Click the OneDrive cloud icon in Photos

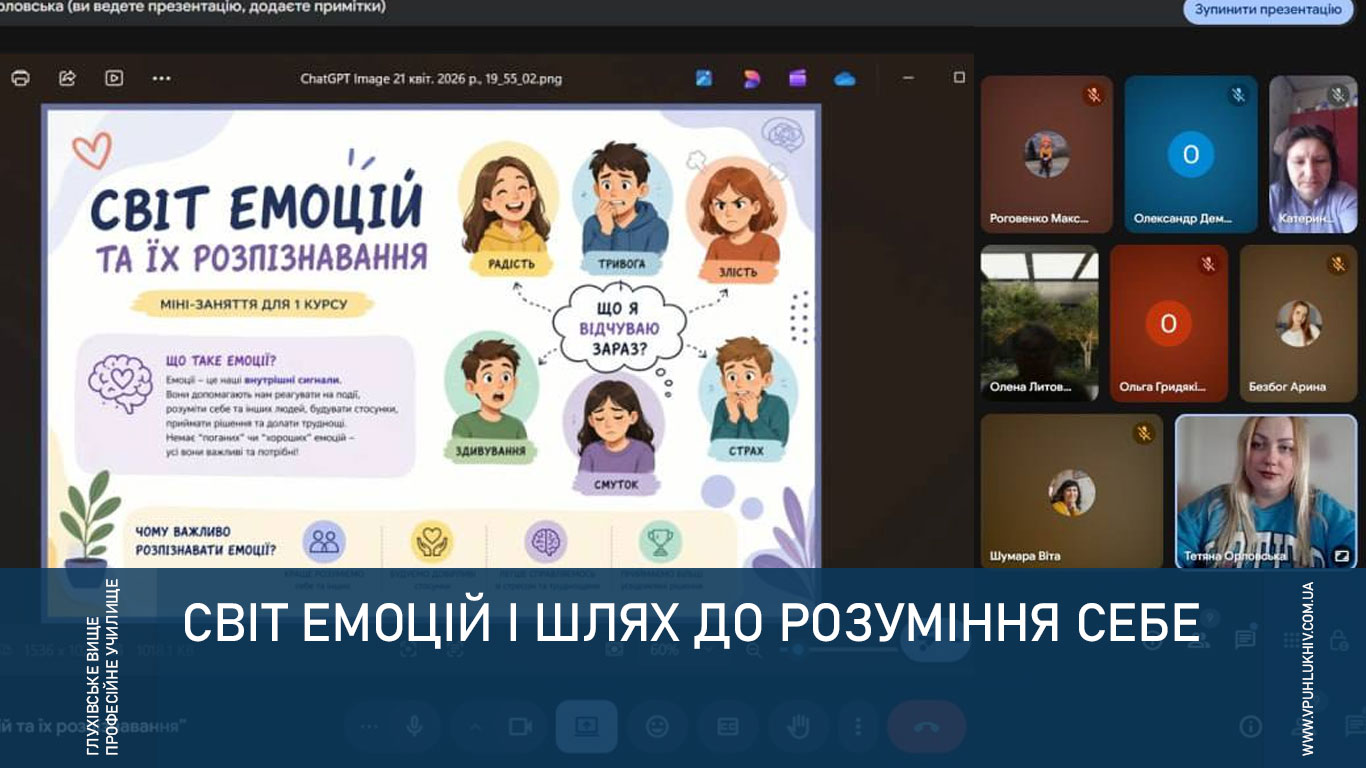click(845, 78)
